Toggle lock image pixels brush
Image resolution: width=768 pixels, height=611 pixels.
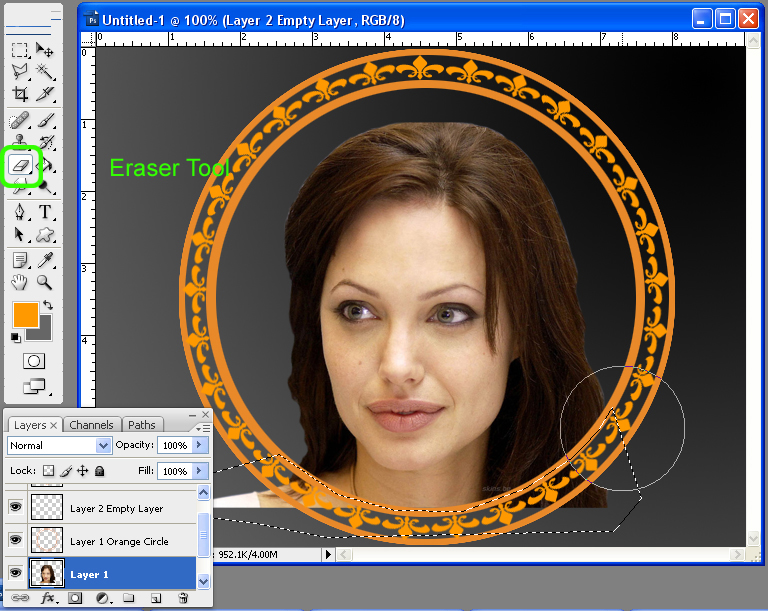(x=66, y=471)
